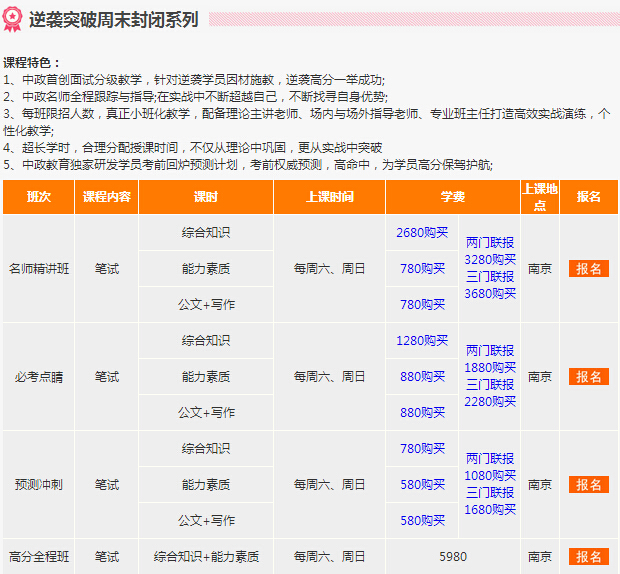Click the medal icon beside the series title
This screenshot has height=574, width=620.
tap(13, 19)
